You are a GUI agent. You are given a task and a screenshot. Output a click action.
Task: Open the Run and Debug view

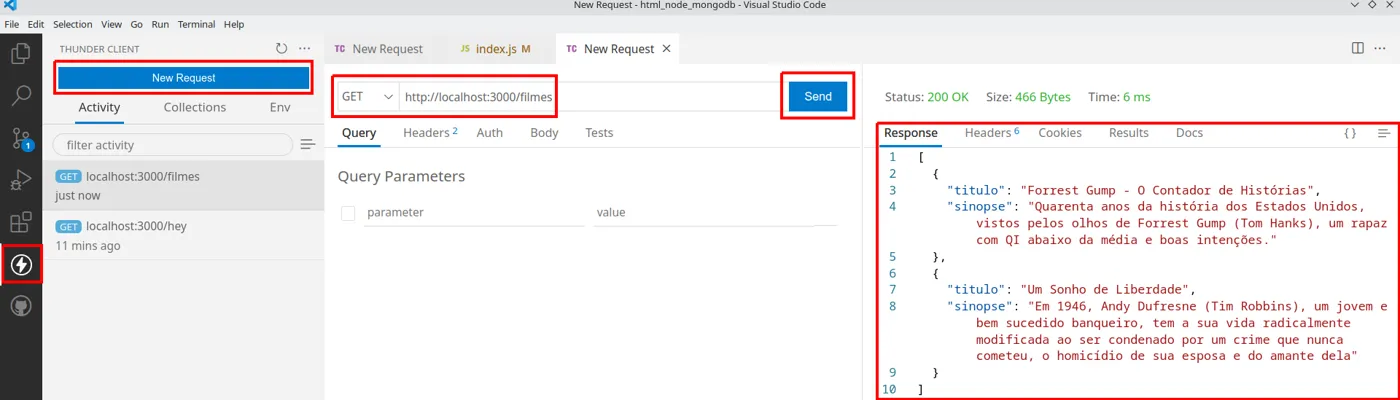tap(20, 181)
